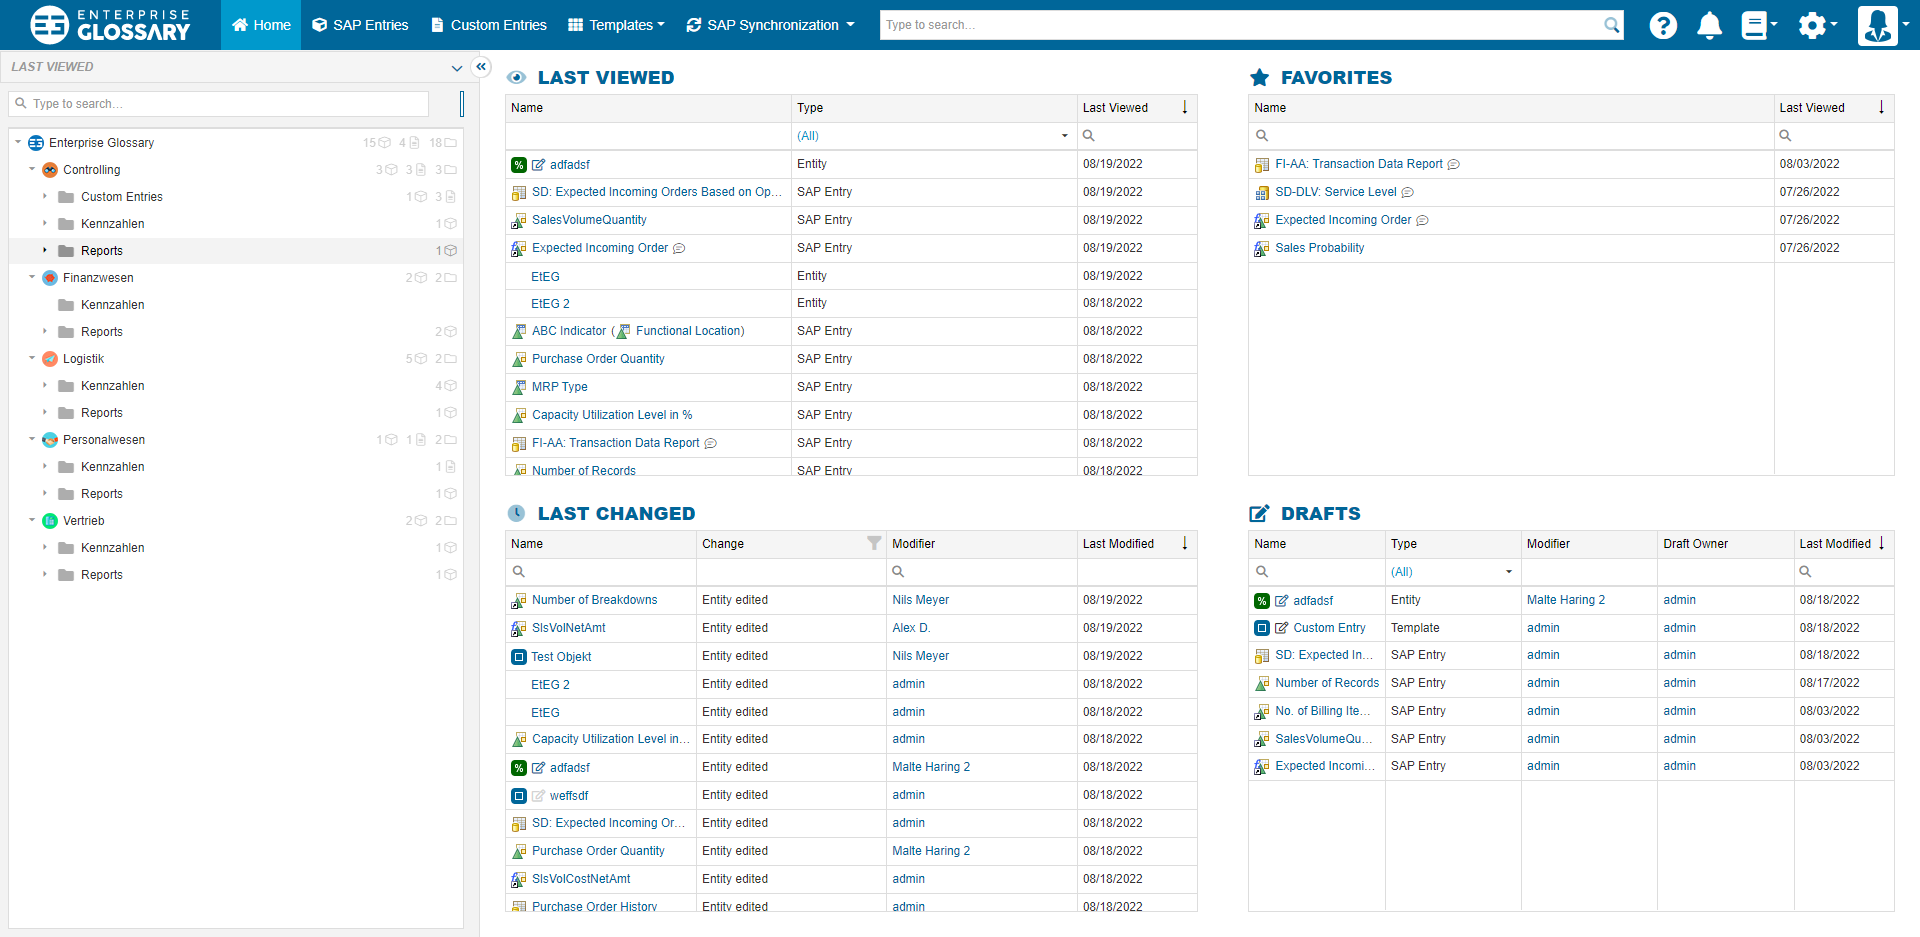This screenshot has height=937, width=1920.
Task: Open SAP Entries in the navigation bar
Action: (x=360, y=25)
